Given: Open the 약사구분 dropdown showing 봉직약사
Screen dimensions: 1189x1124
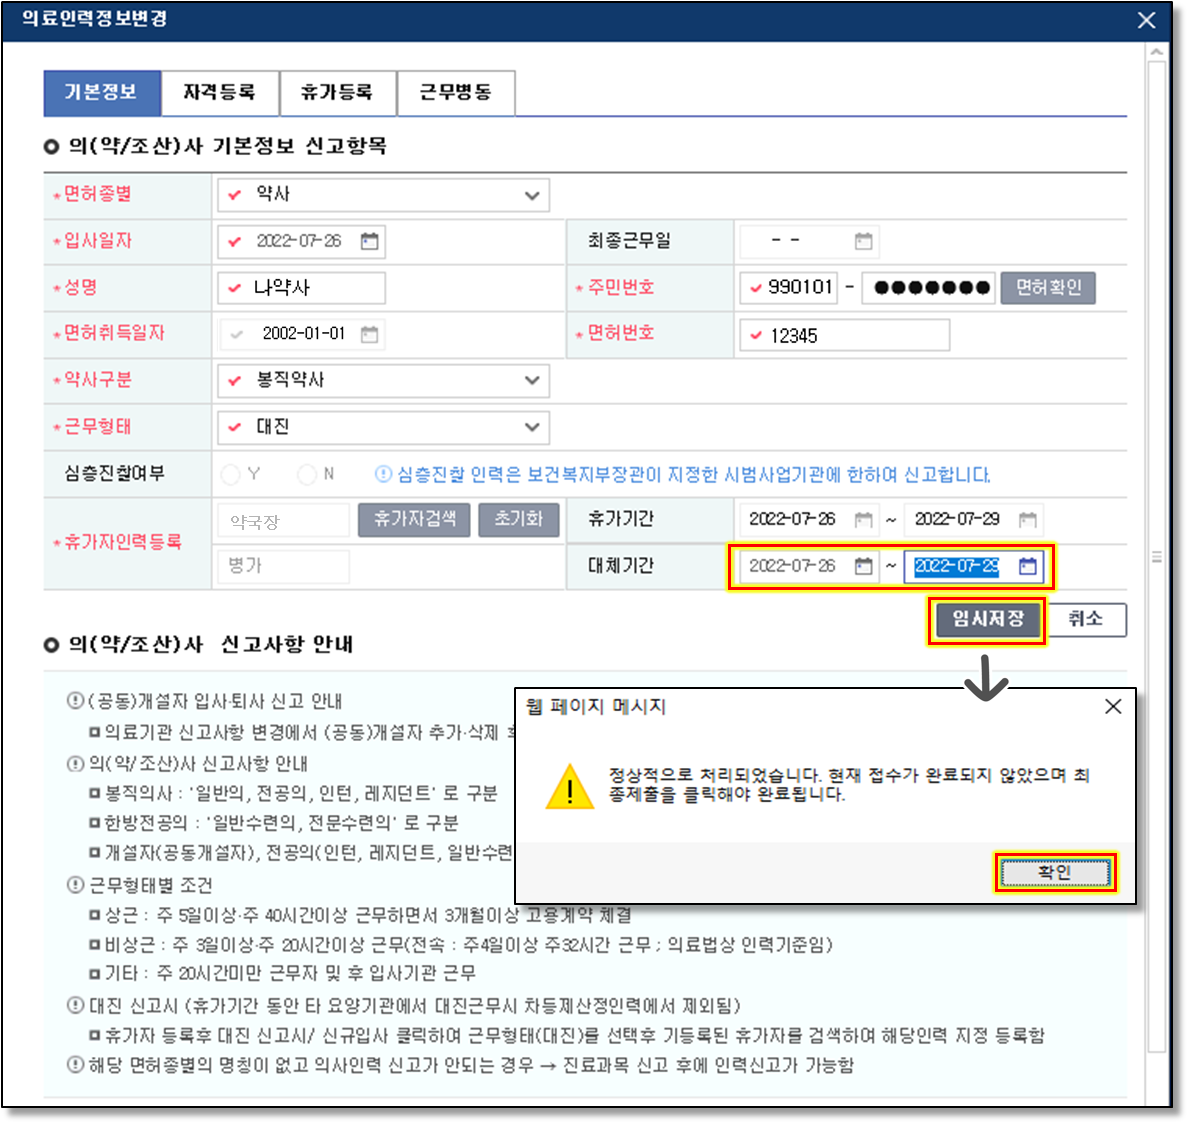Looking at the screenshot, I should coord(531,380).
